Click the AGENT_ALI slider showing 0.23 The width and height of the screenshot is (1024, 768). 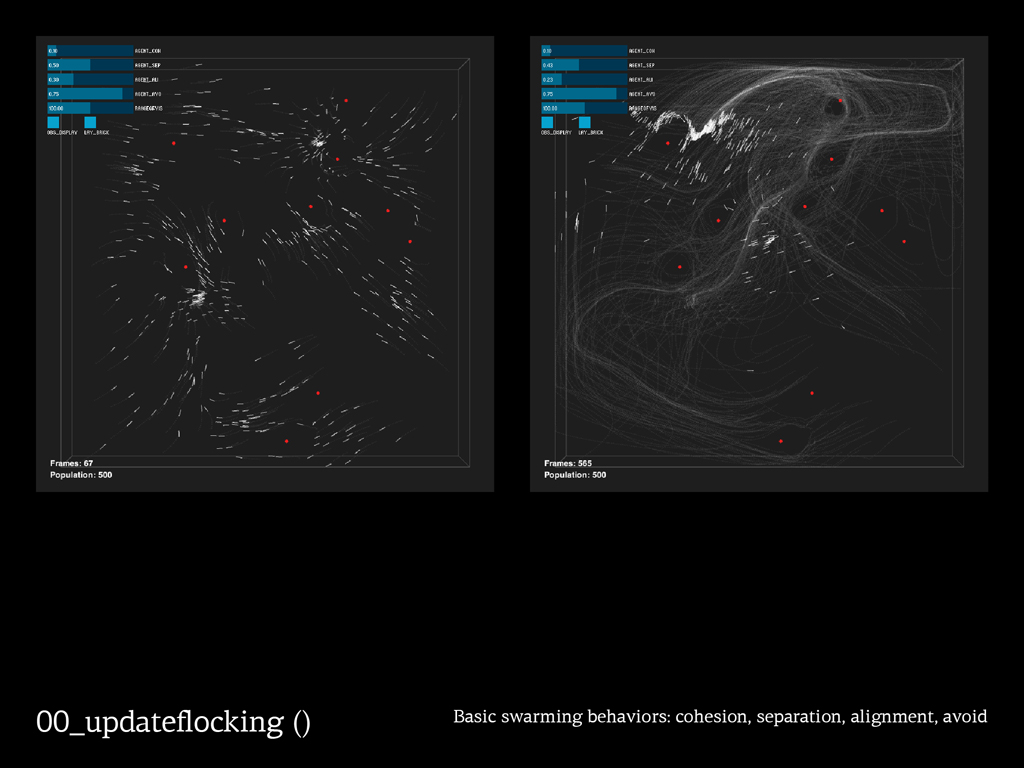(583, 79)
